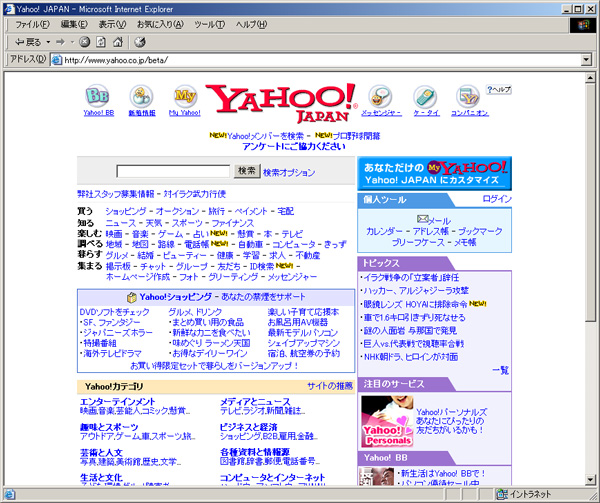Click DVDソフトをチェック link
Viewport: 600px width, 503px height.
pyautogui.click(x=114, y=312)
